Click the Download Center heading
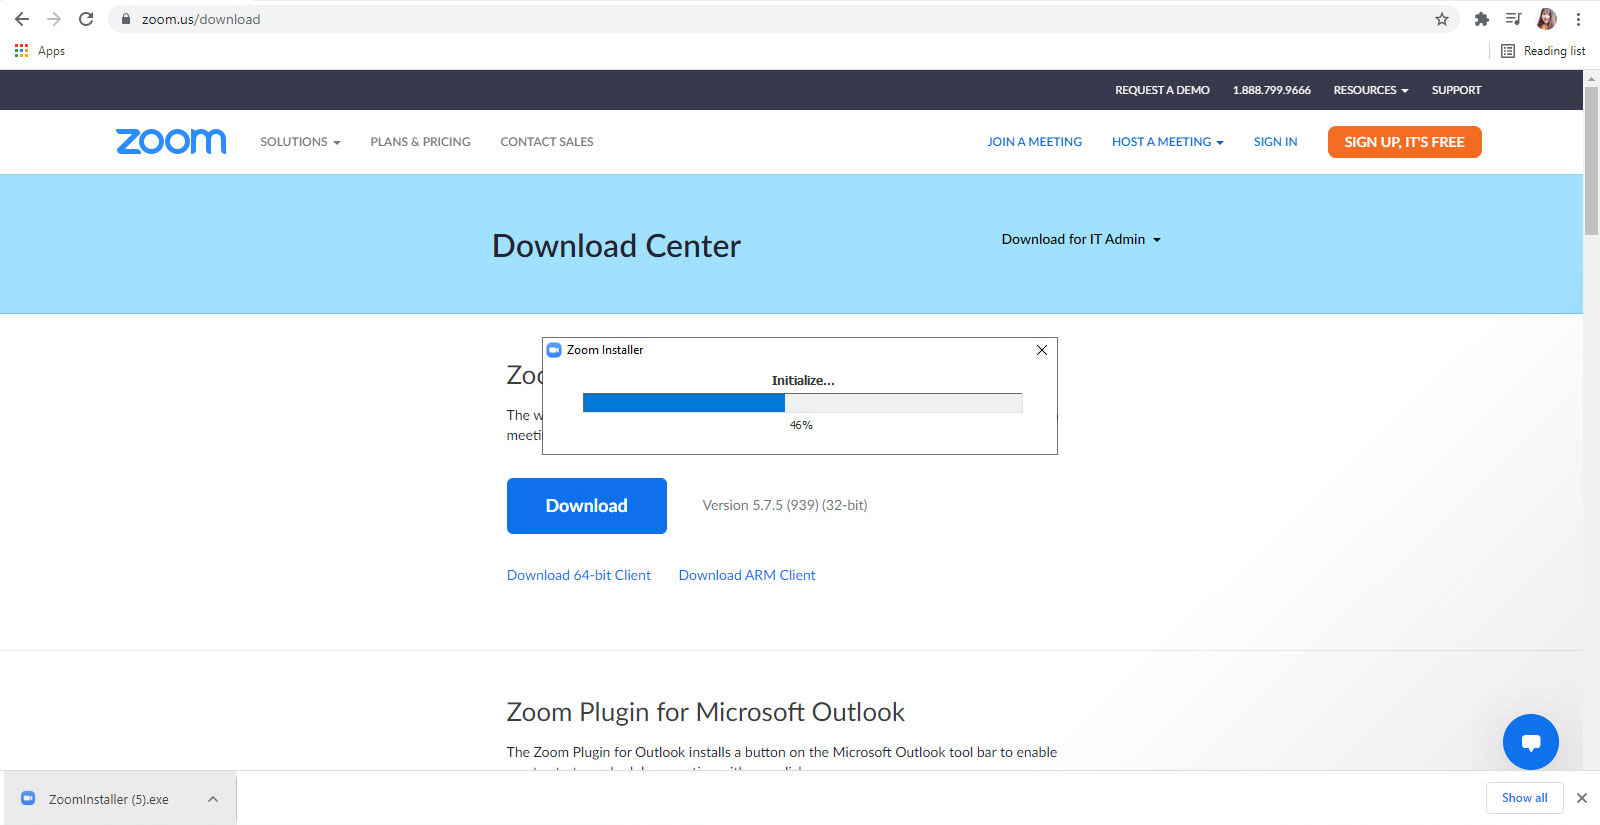Screen dimensions: 1600x825 click(x=616, y=246)
